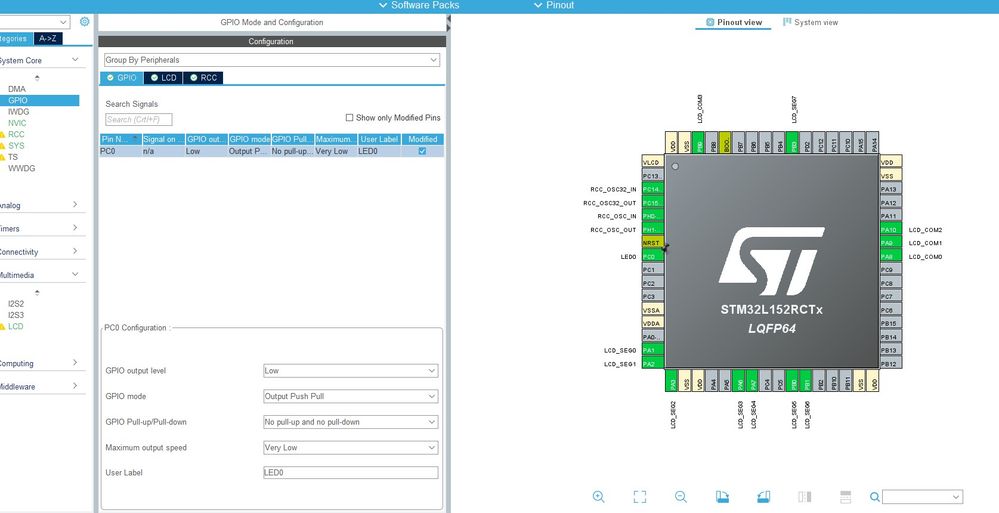Select the PA10 pin labeled LCD_COM2
The image size is (999, 513).
tap(890, 229)
